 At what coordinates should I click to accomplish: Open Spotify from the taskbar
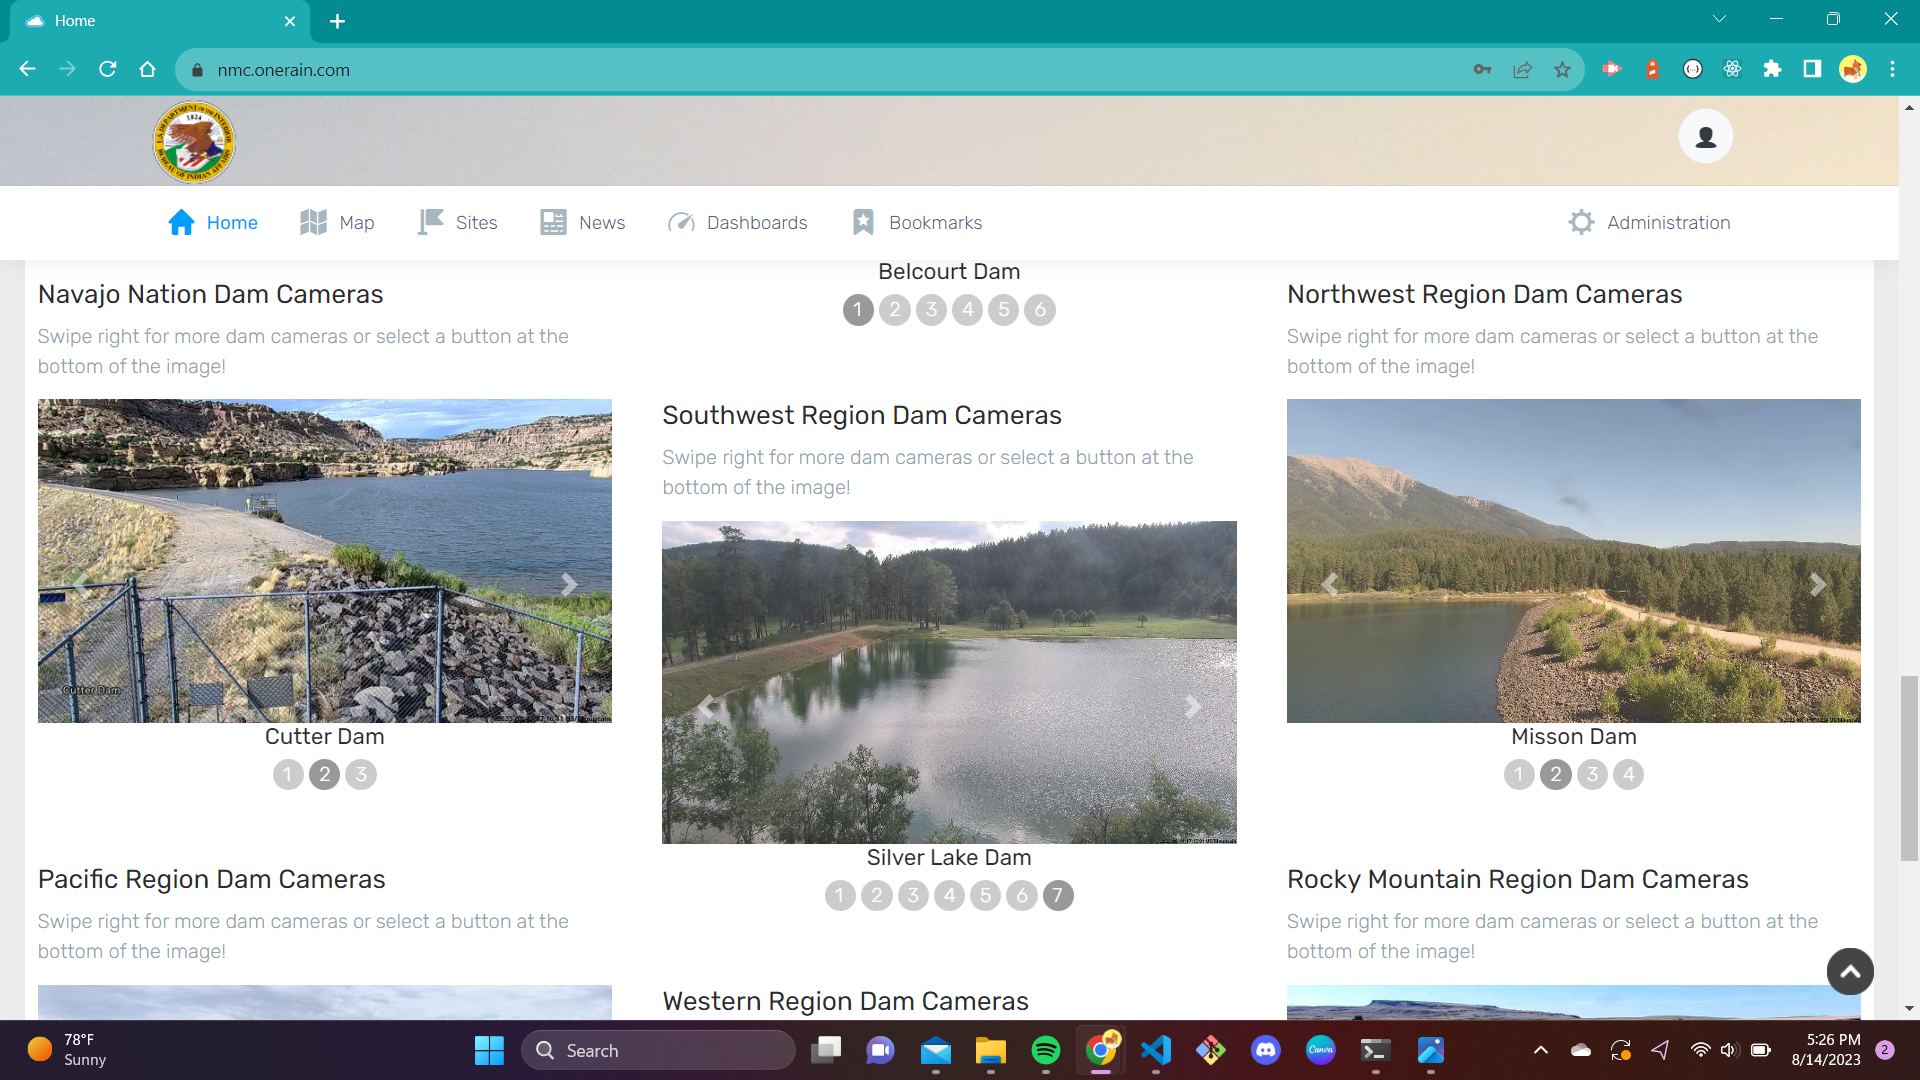coord(1045,1050)
